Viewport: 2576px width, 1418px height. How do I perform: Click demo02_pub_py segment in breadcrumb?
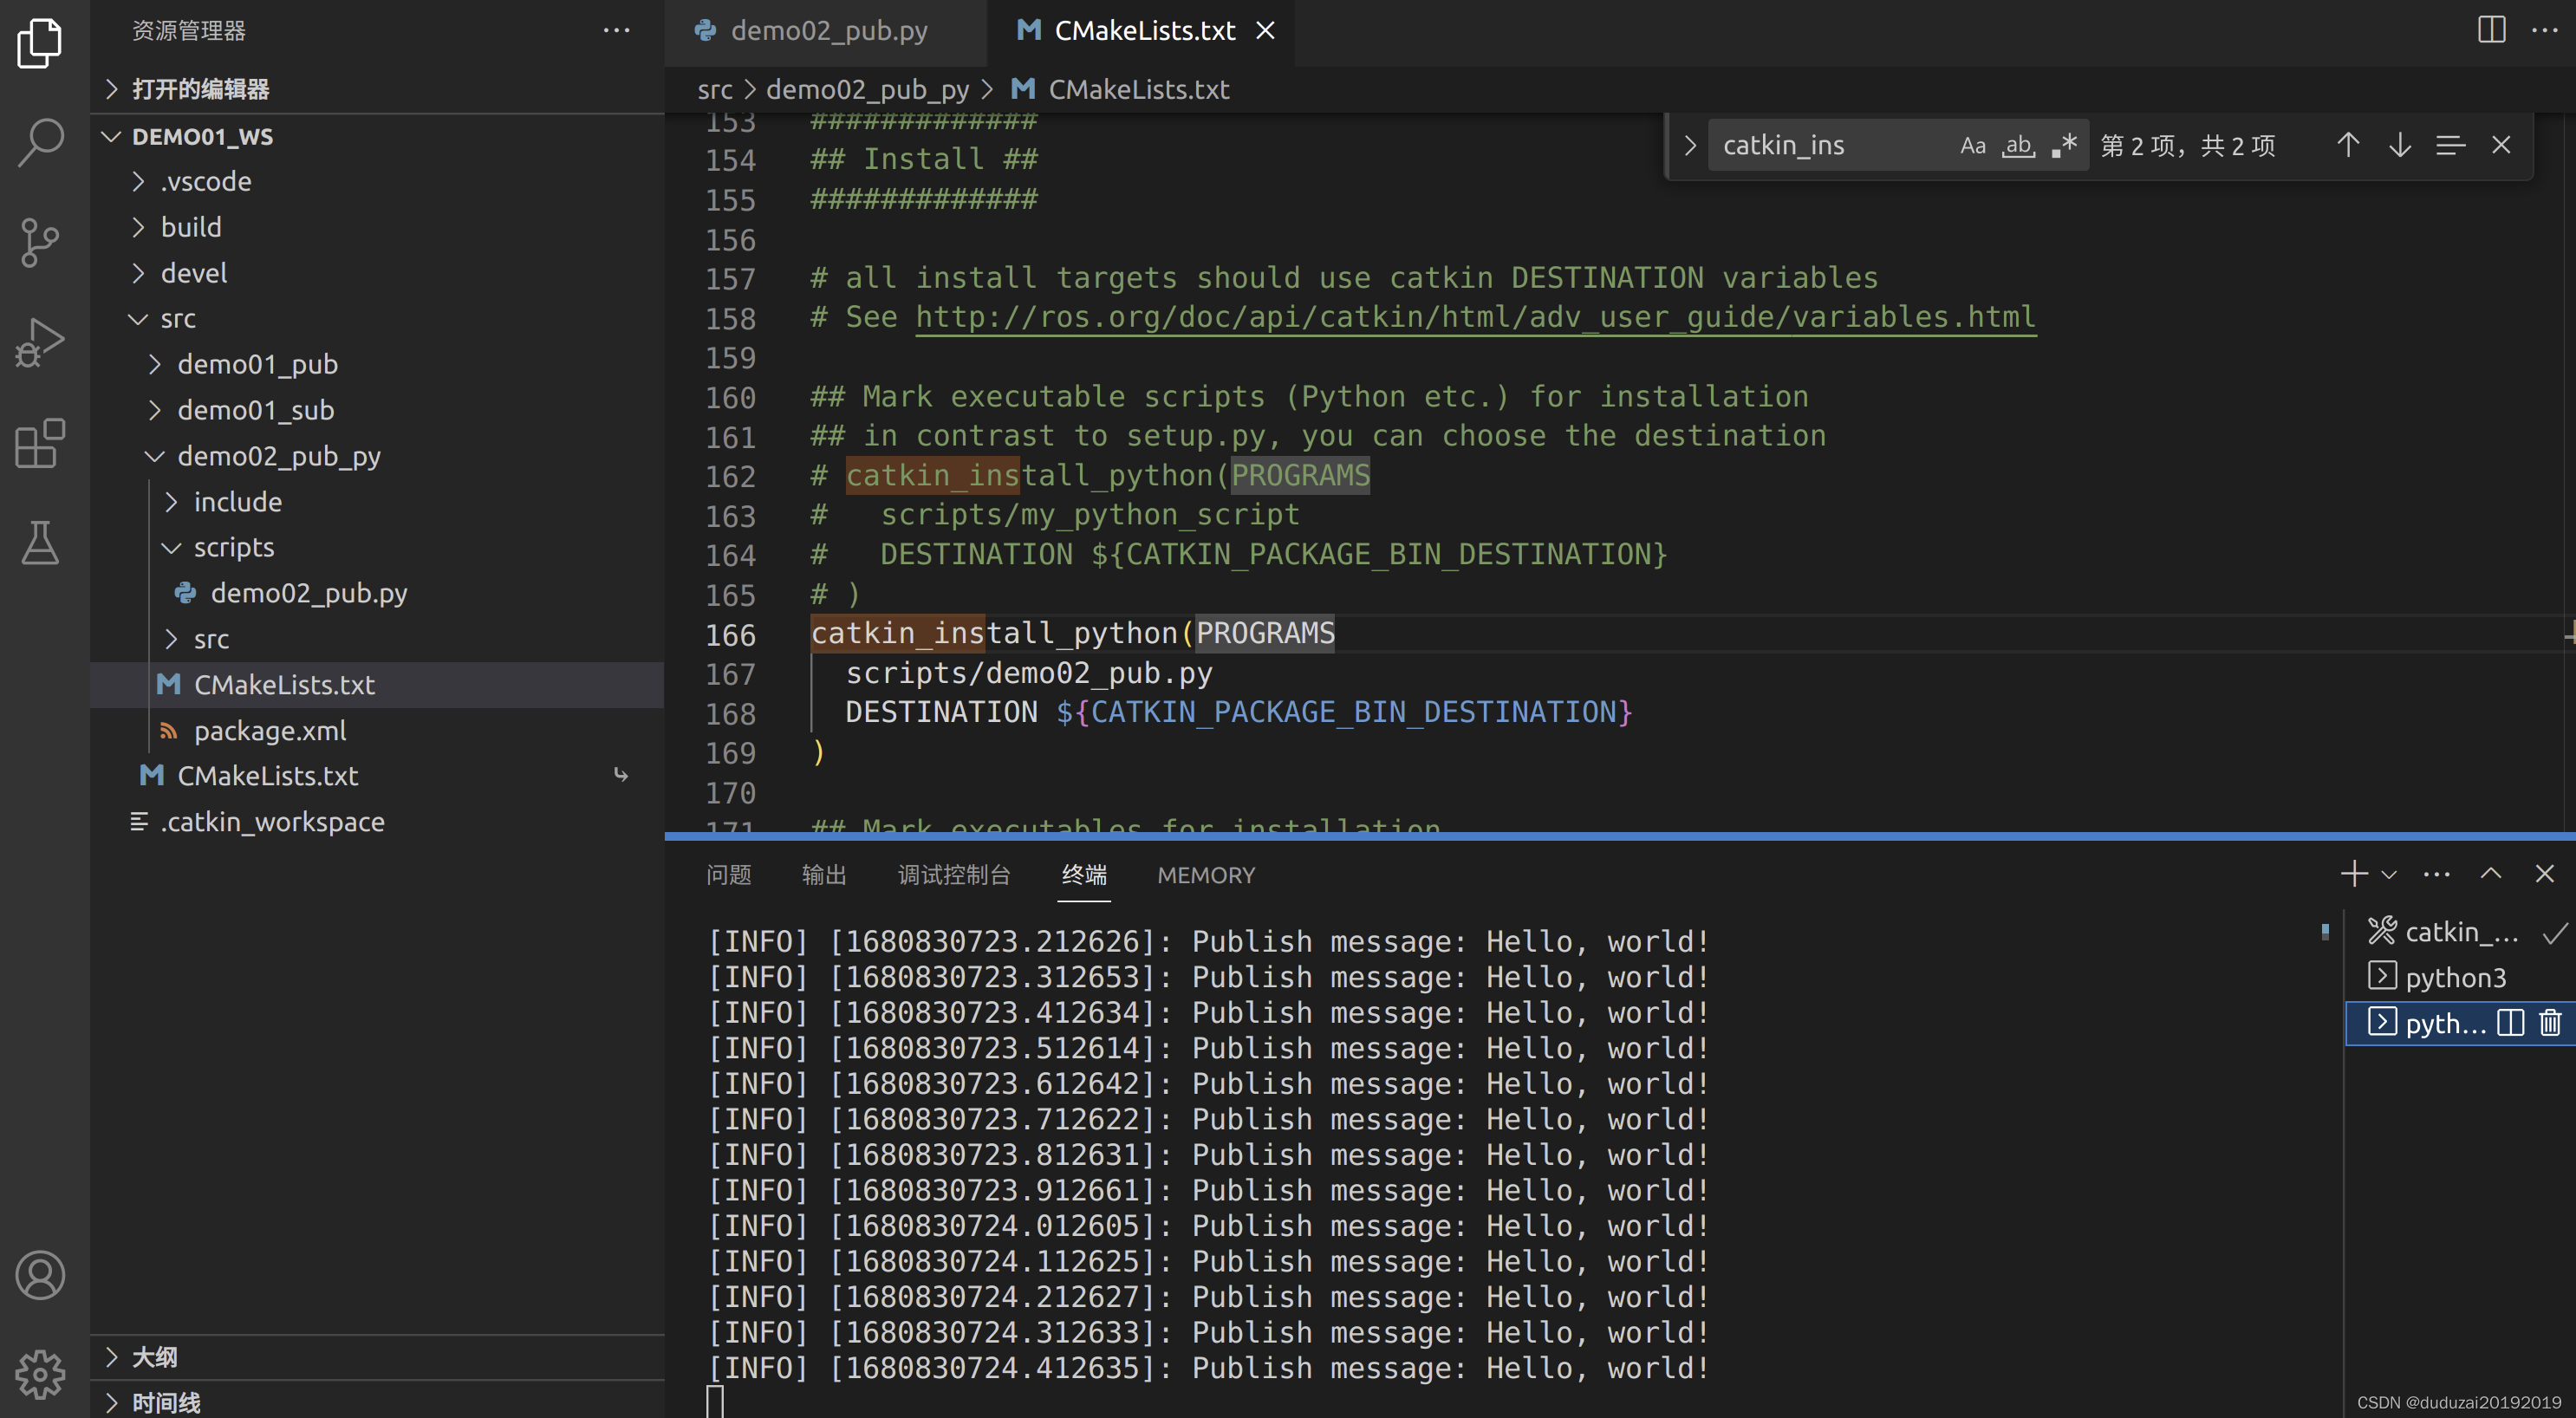pyautogui.click(x=867, y=89)
